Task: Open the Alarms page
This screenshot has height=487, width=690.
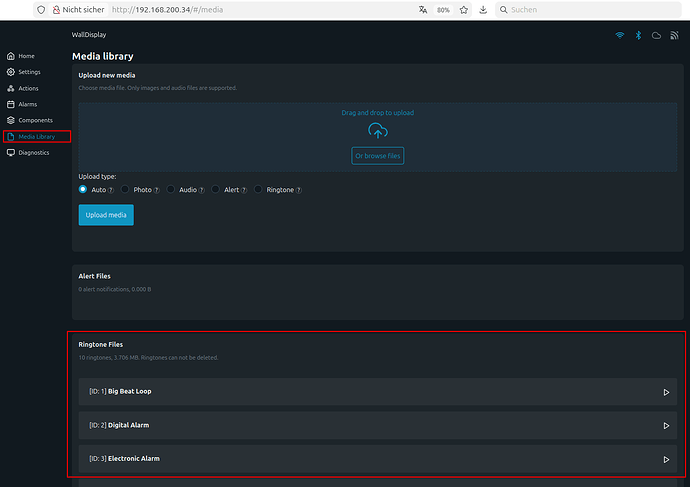Action: pyautogui.click(x=22, y=104)
